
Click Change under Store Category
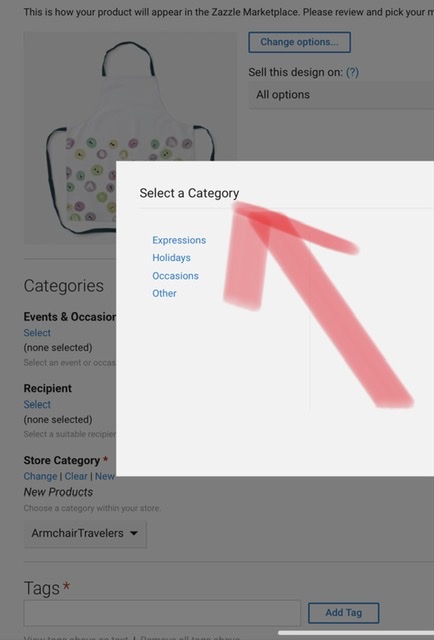coord(40,476)
